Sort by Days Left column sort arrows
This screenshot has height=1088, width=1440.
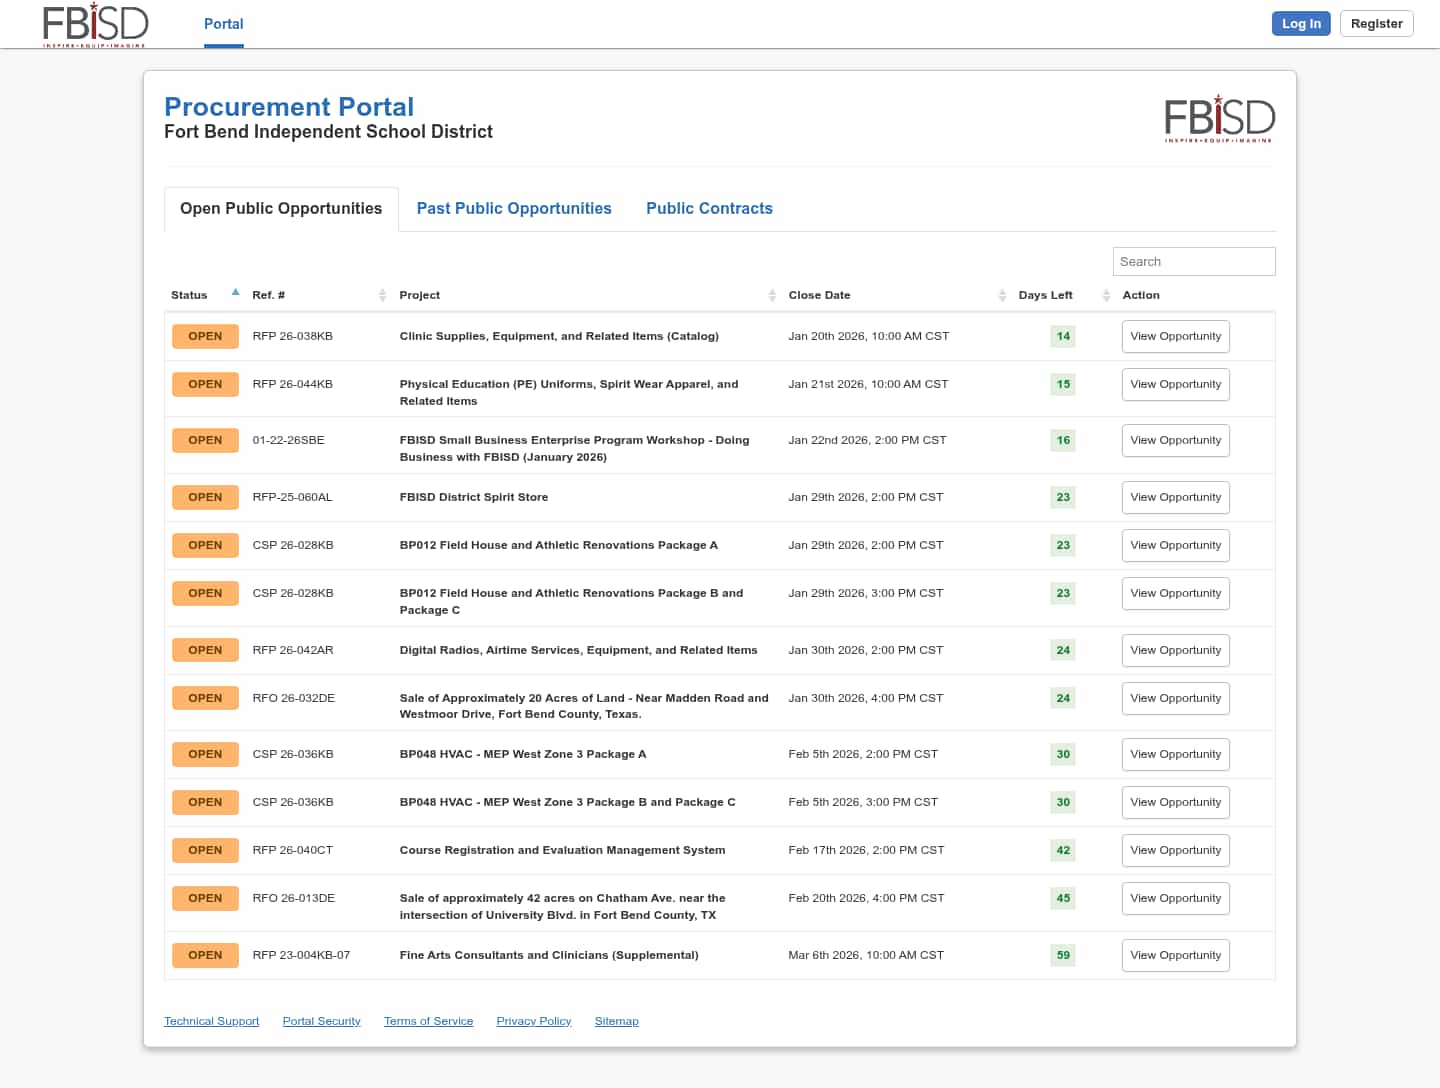(1105, 295)
